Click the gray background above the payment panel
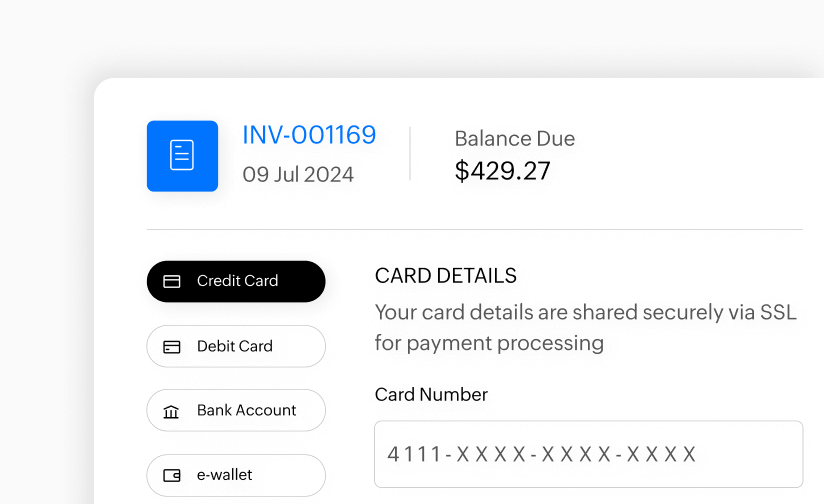Screen dimensions: 824x504 pos(400,40)
